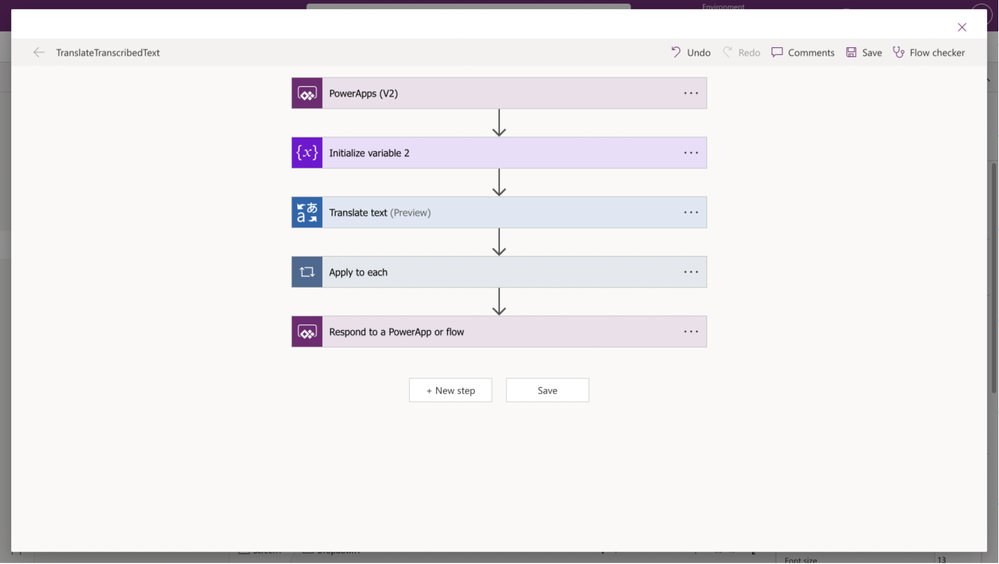Click the TranslateTranscribedText flow title
The height and width of the screenshot is (564, 999).
click(x=108, y=52)
